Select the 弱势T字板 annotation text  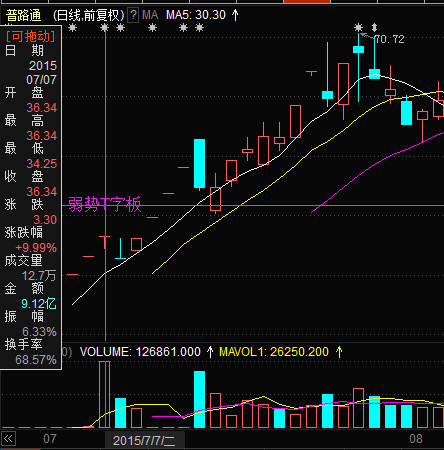pos(105,204)
